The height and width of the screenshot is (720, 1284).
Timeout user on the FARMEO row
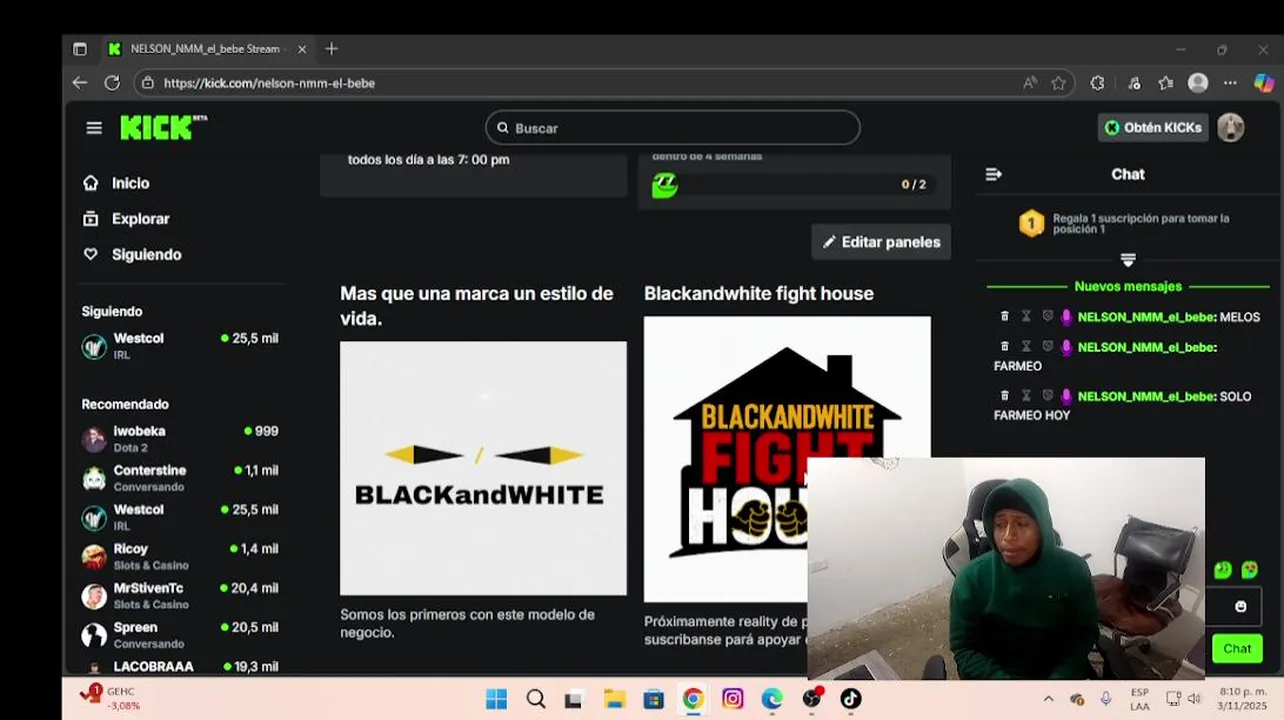[x=1026, y=346]
